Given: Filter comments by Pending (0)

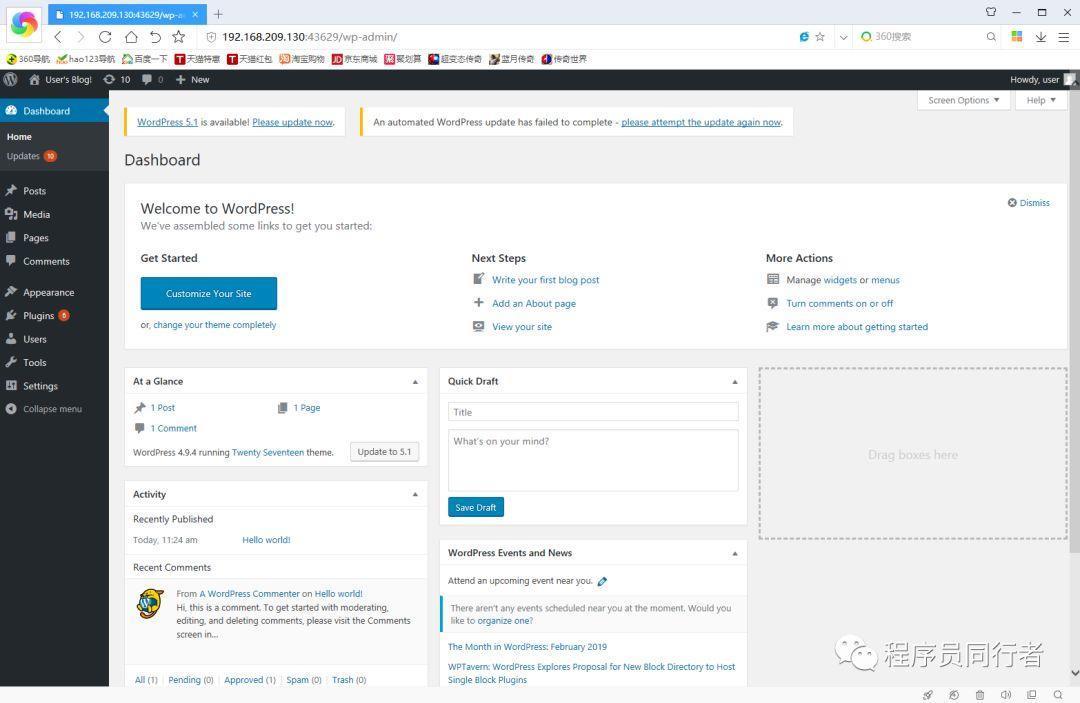Looking at the screenshot, I should pos(191,680).
